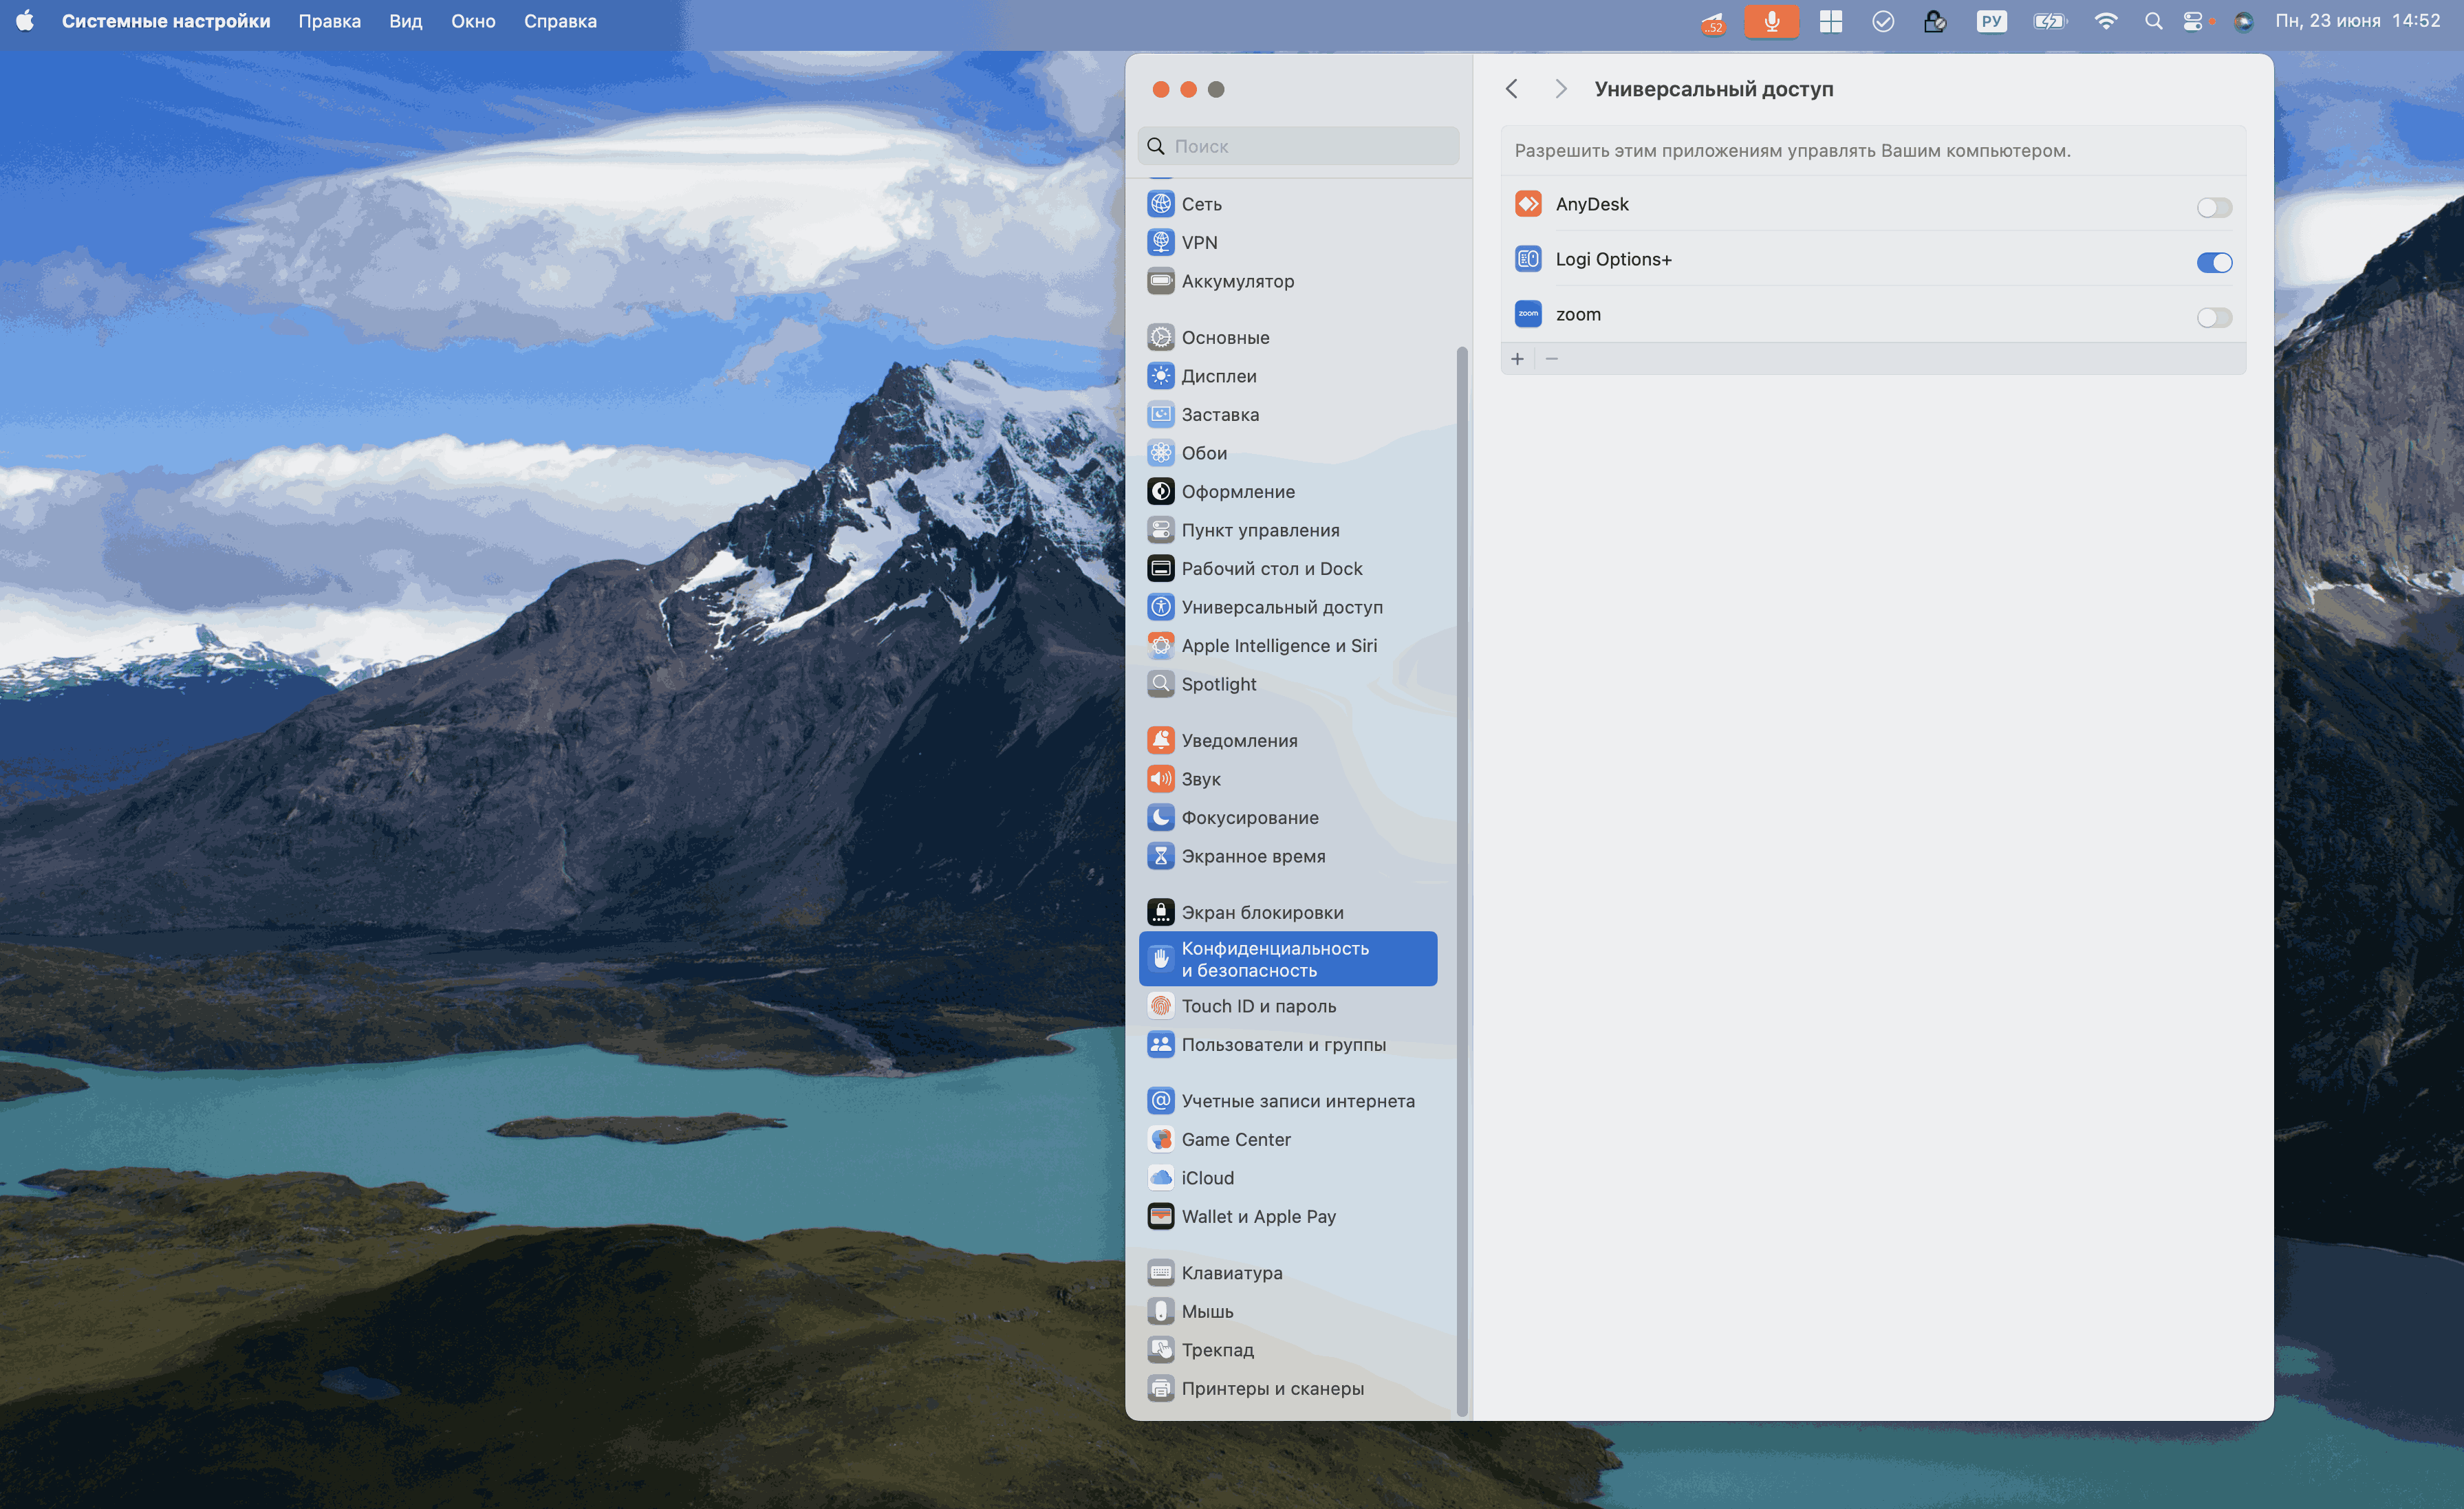Open Spotlight search in menu bar
The height and width of the screenshot is (1509, 2464).
tap(2153, 21)
